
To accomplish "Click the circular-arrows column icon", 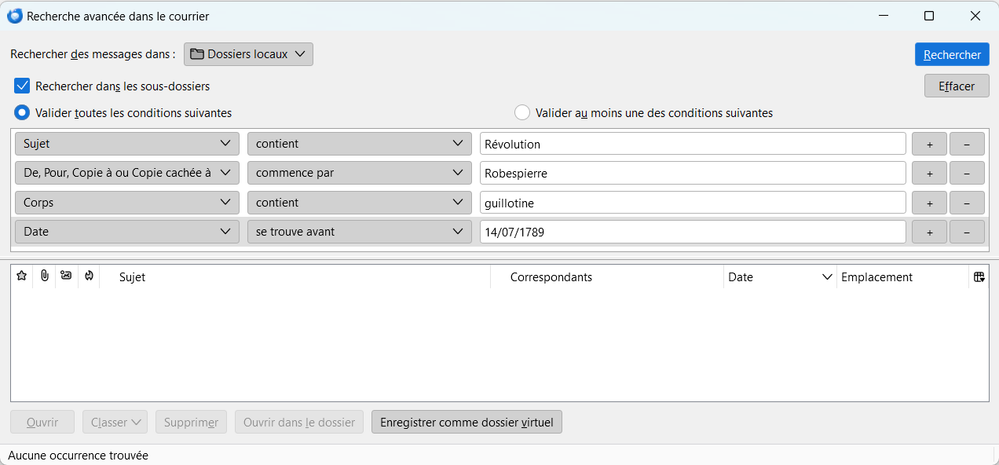I will coord(88,277).
